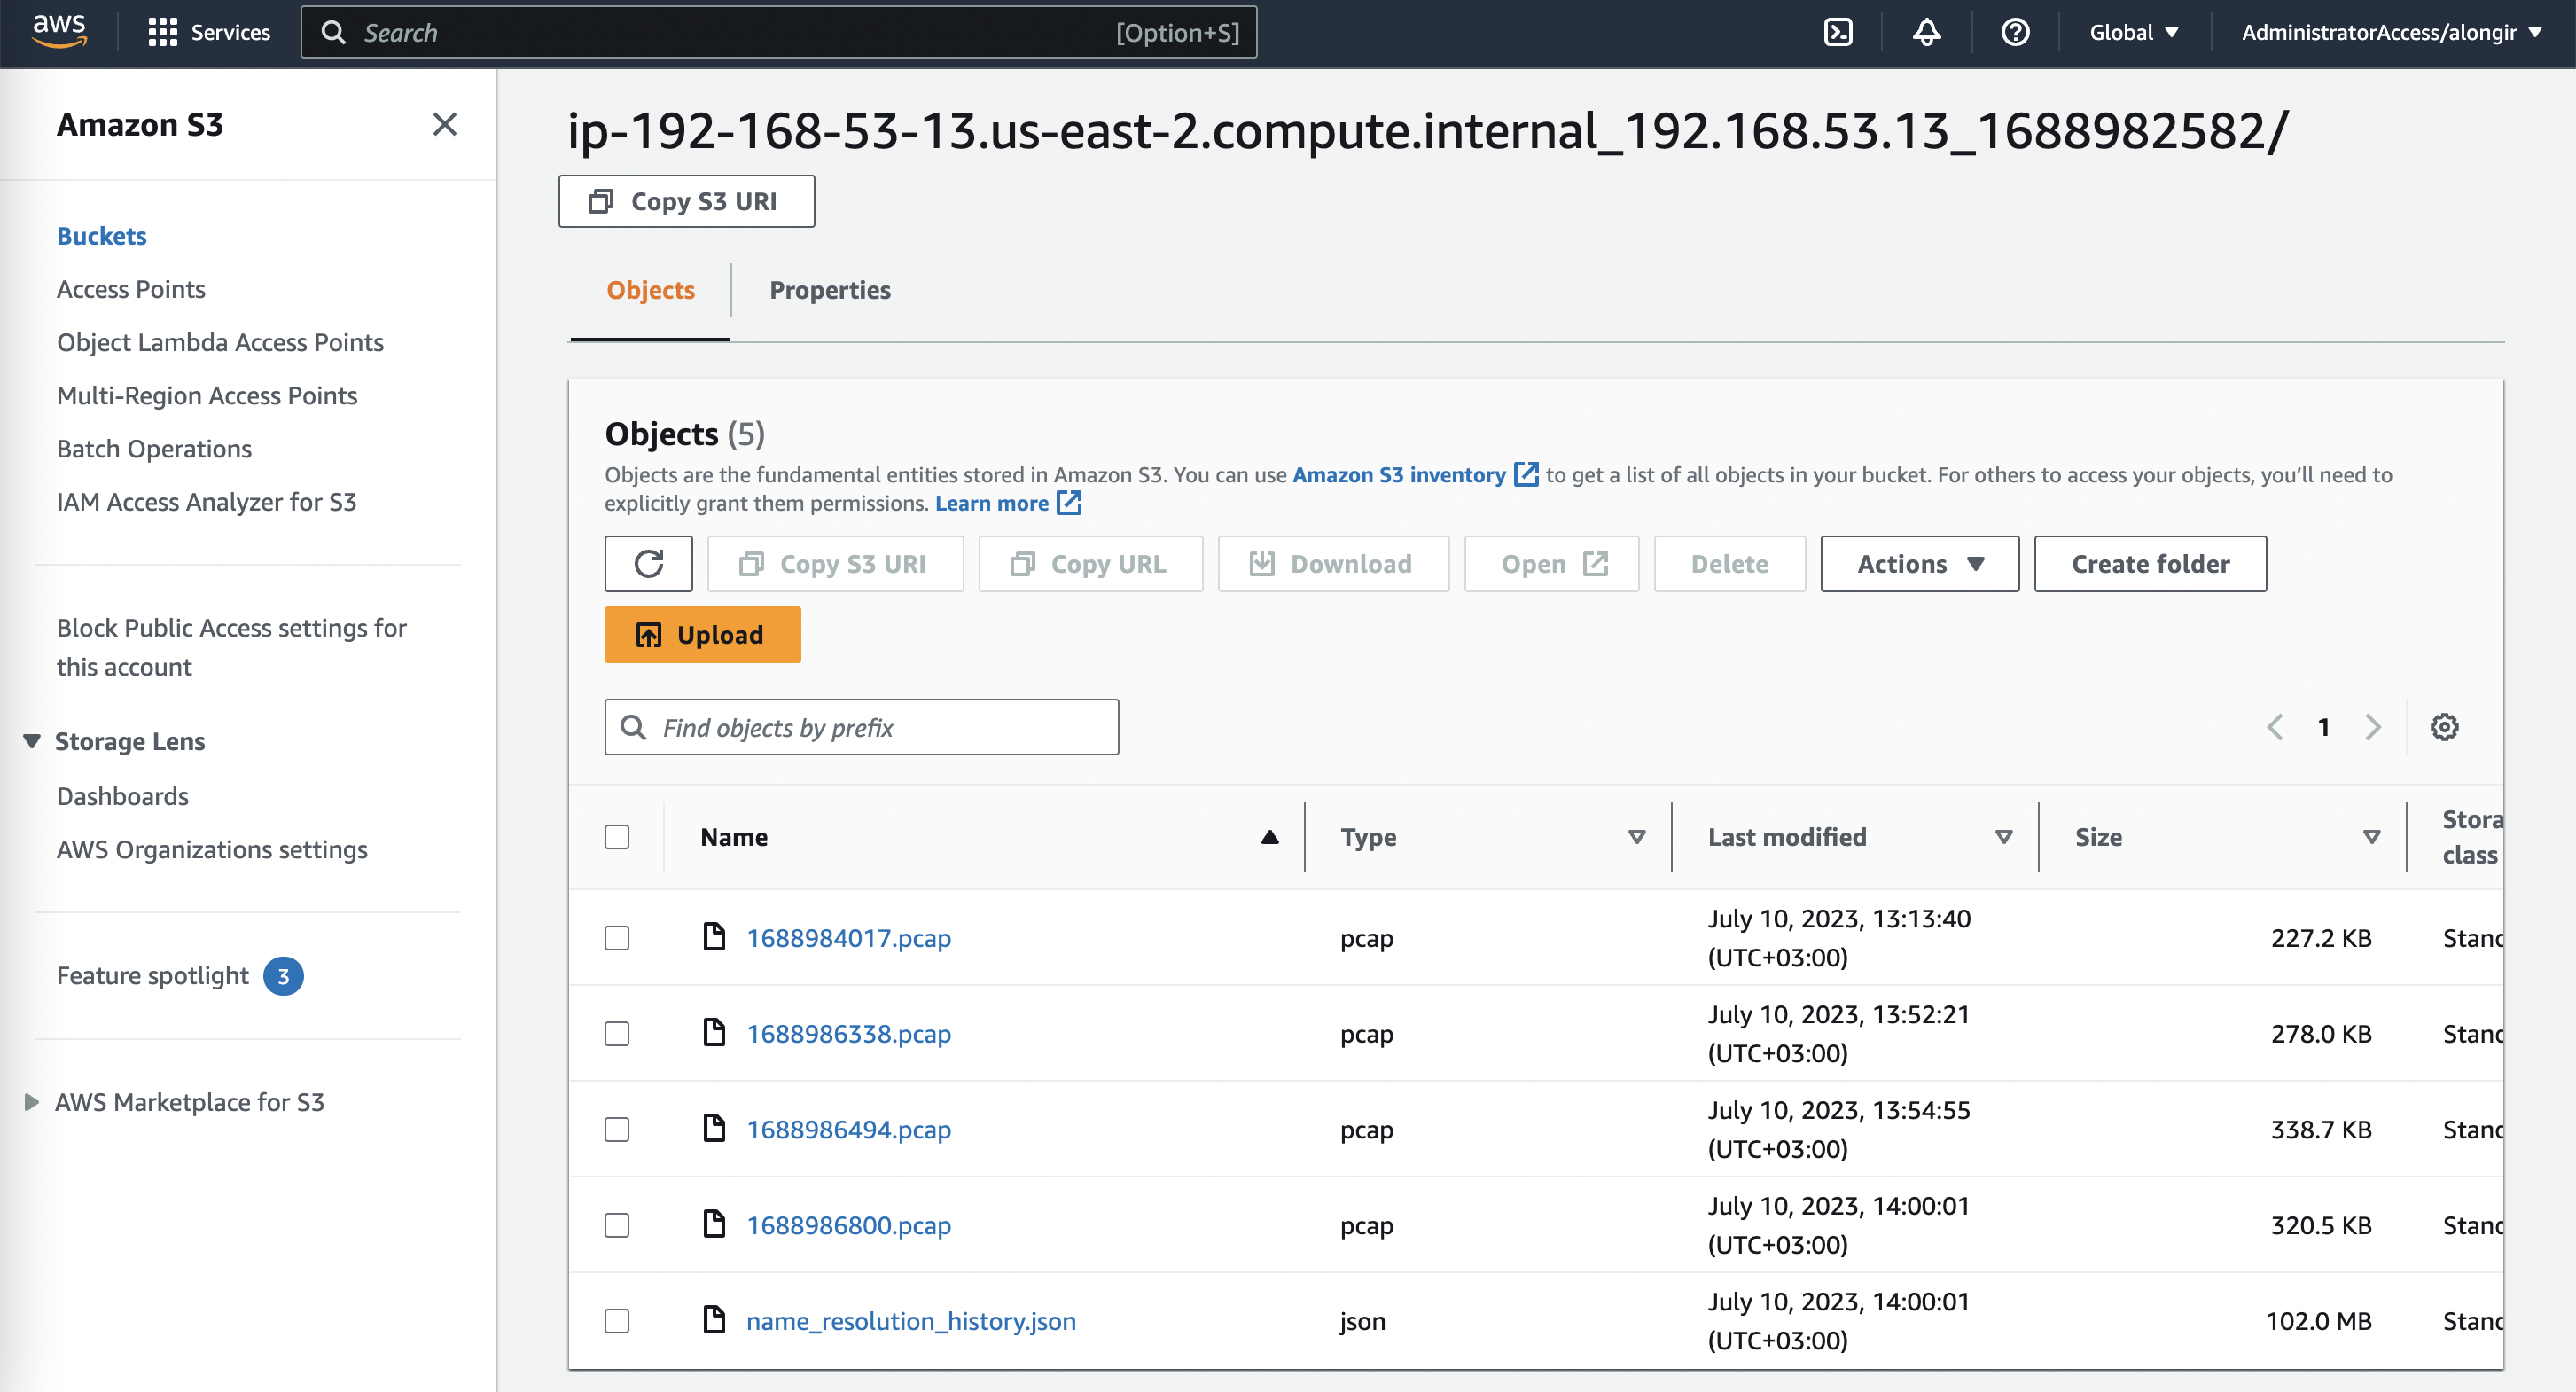This screenshot has width=2576, height=1392.
Task: Open the Actions dropdown
Action: click(x=1919, y=564)
